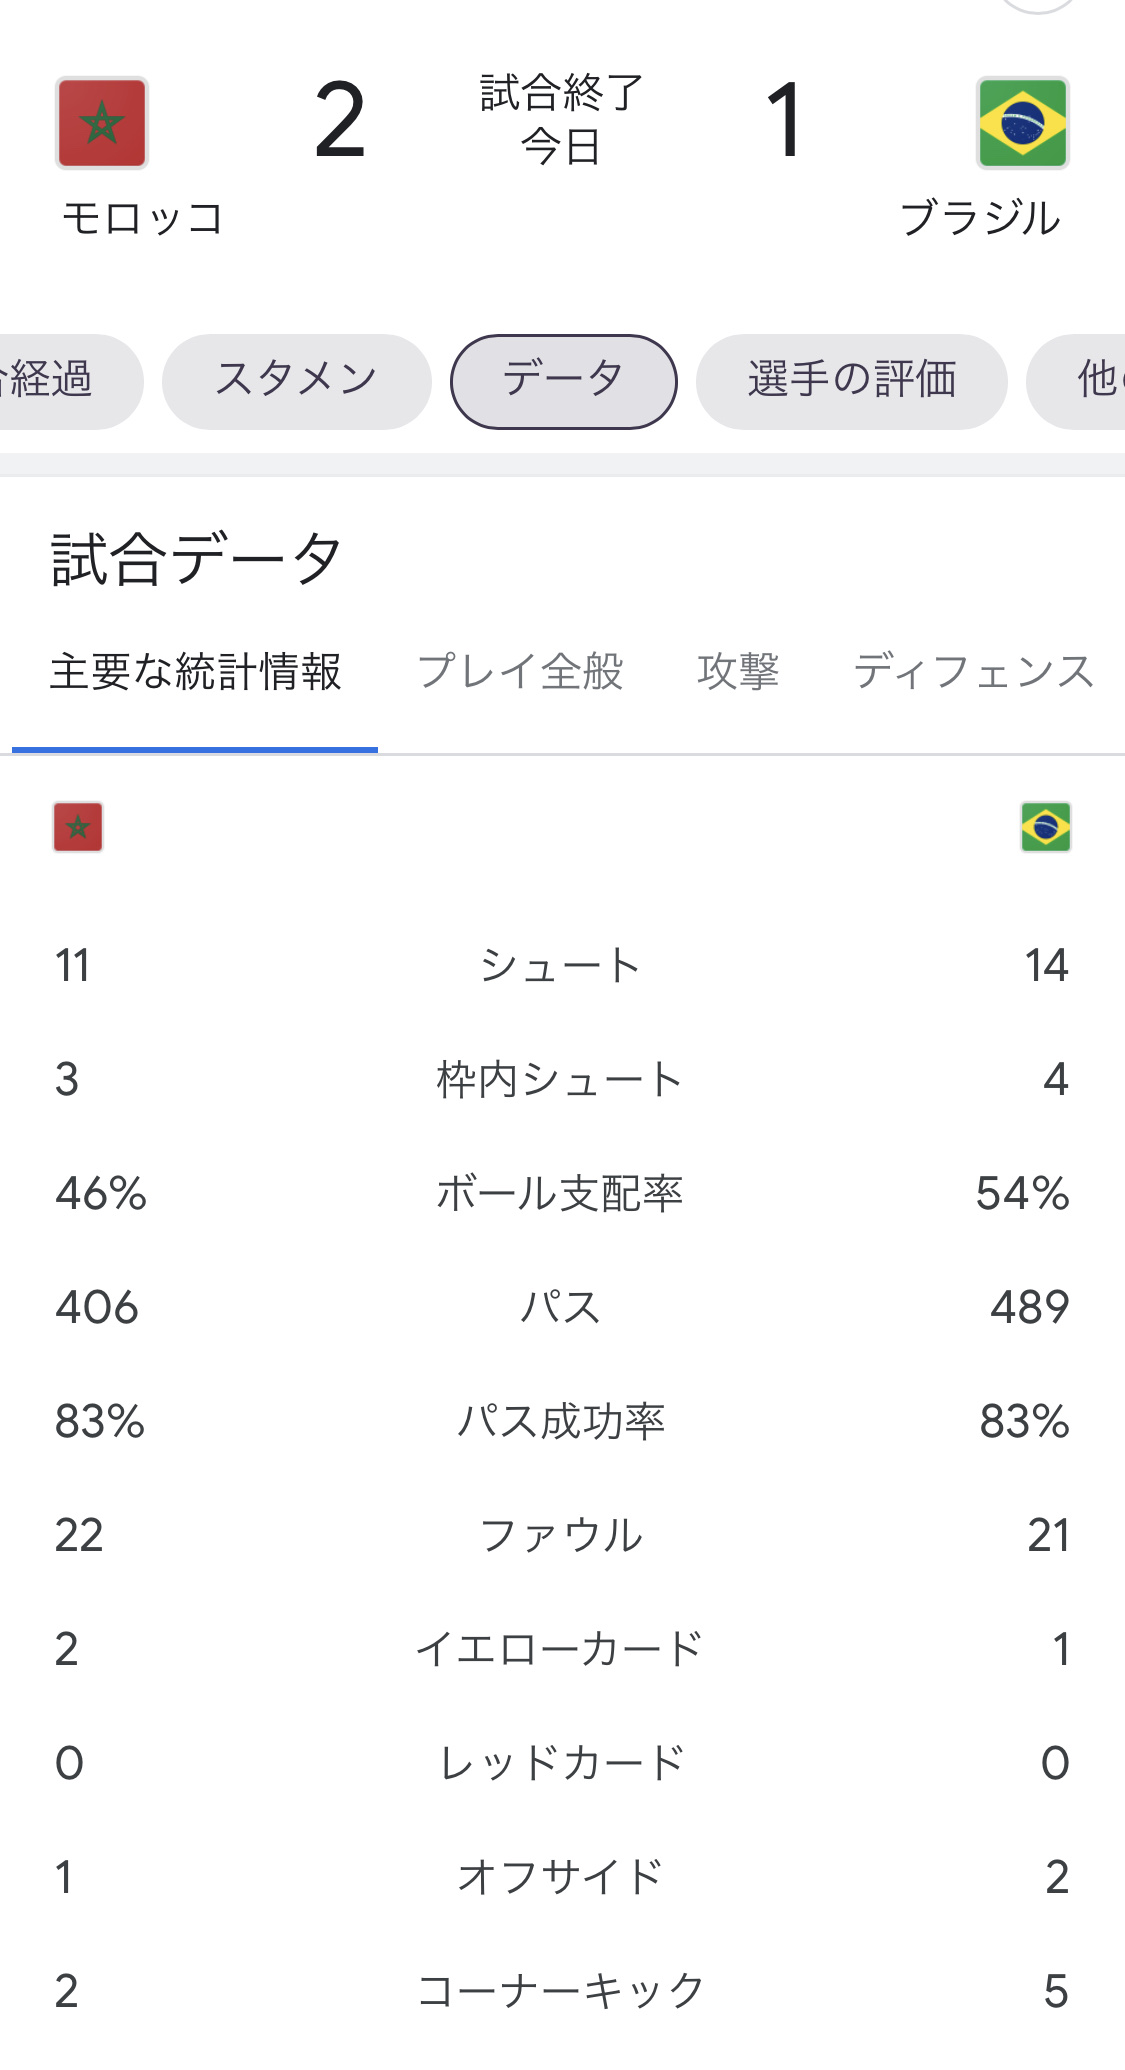This screenshot has height=2070, width=1125.
Task: Tap the コーナーキック corner kick row label
Action: tap(560, 1991)
